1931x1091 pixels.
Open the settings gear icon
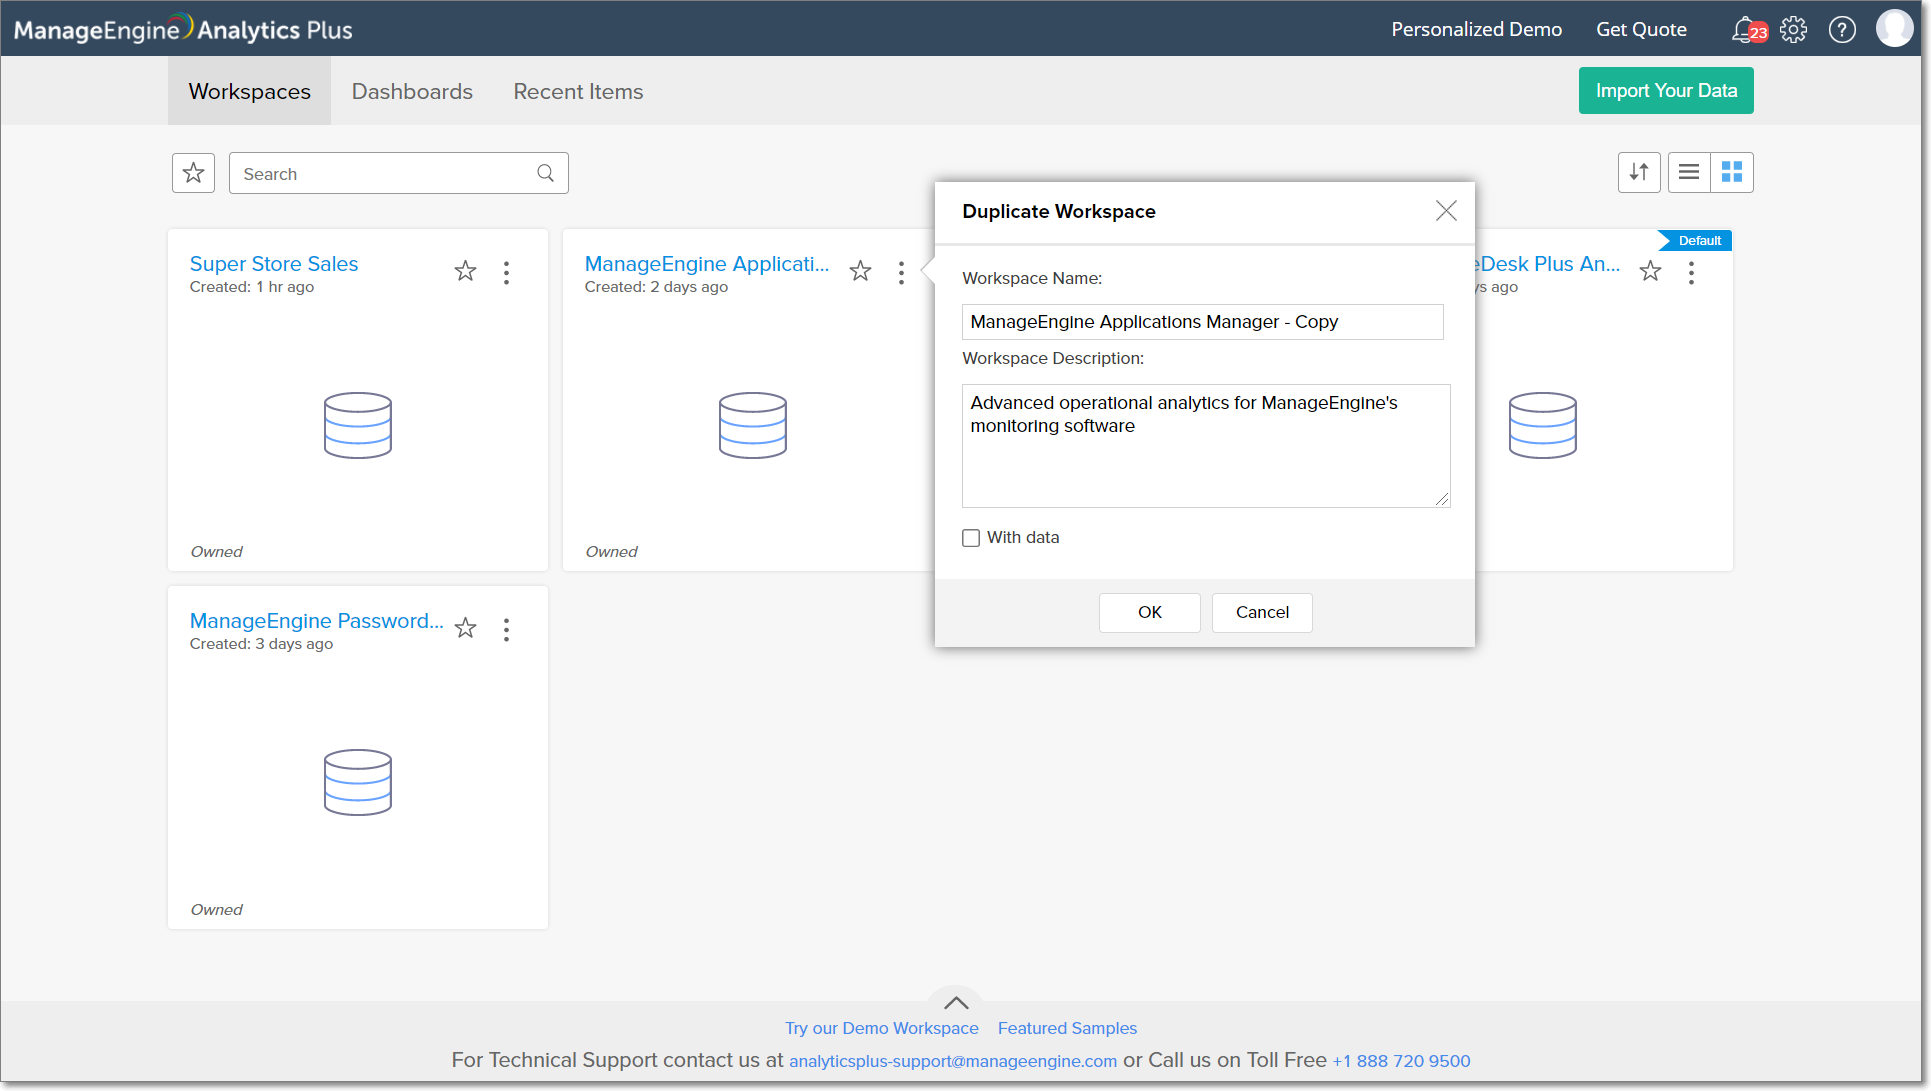[x=1793, y=29]
